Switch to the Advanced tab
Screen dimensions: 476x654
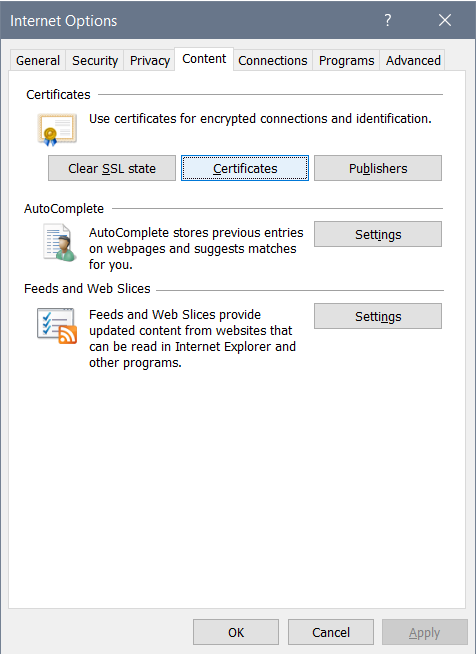[x=413, y=60]
